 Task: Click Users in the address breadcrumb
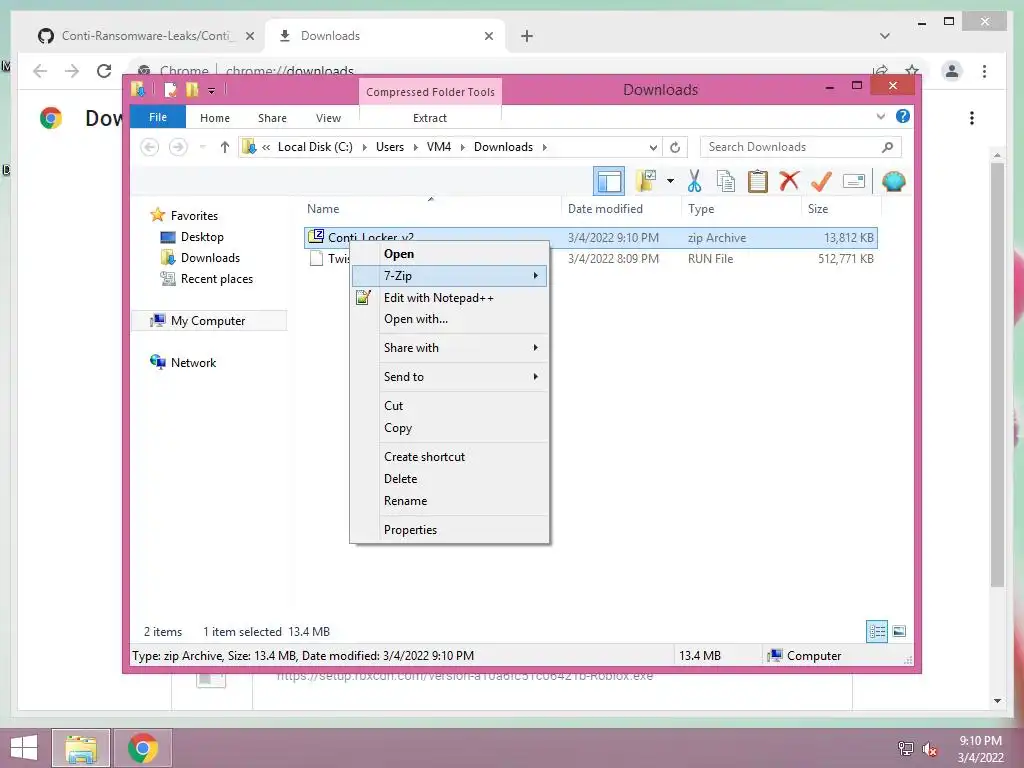click(x=390, y=147)
